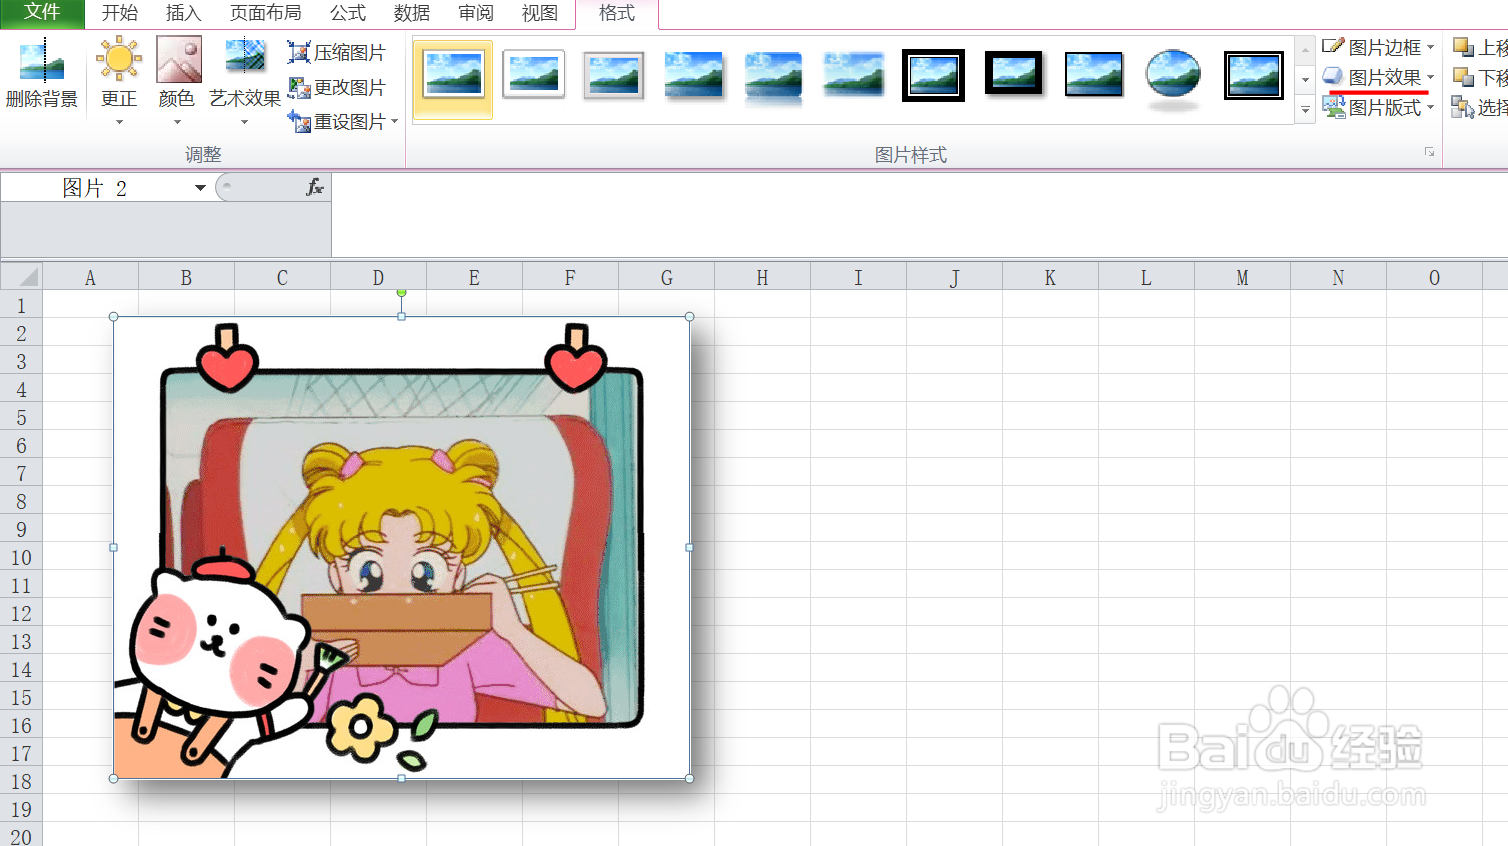Open the File (文件) tab
This screenshot has width=1508, height=846.
coord(42,13)
